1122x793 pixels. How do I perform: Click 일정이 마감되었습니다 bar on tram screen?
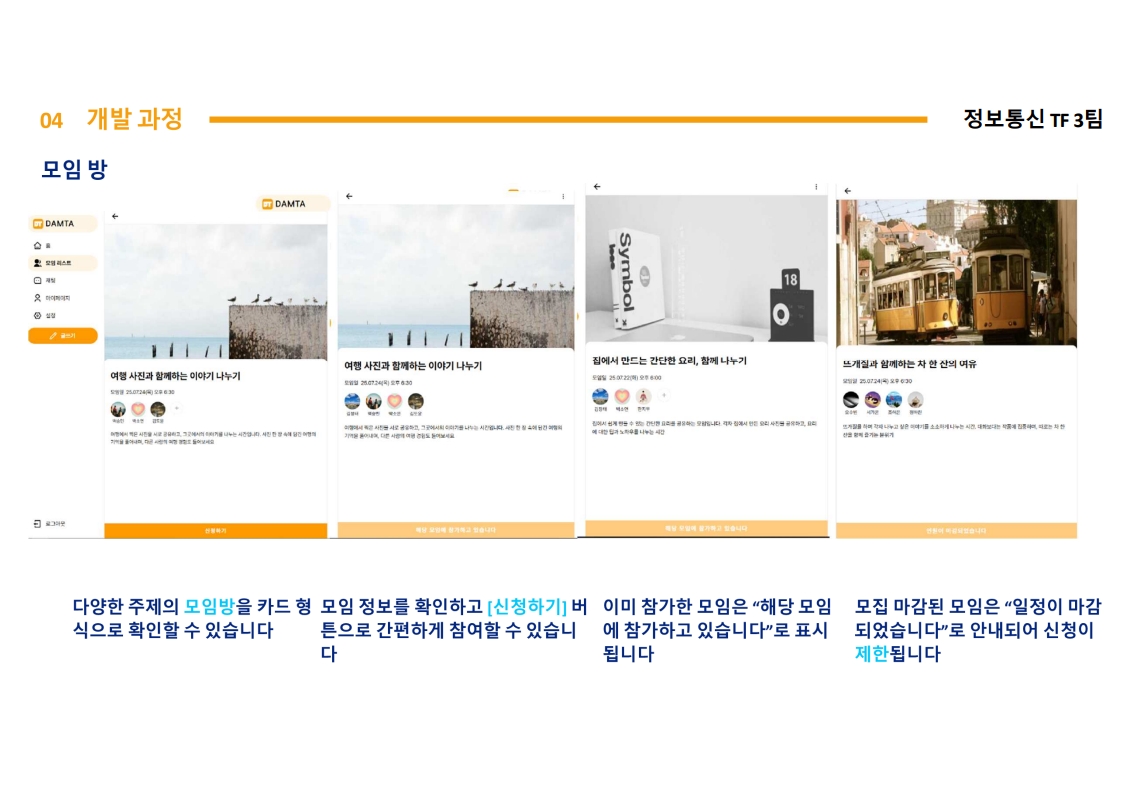[x=956, y=530]
